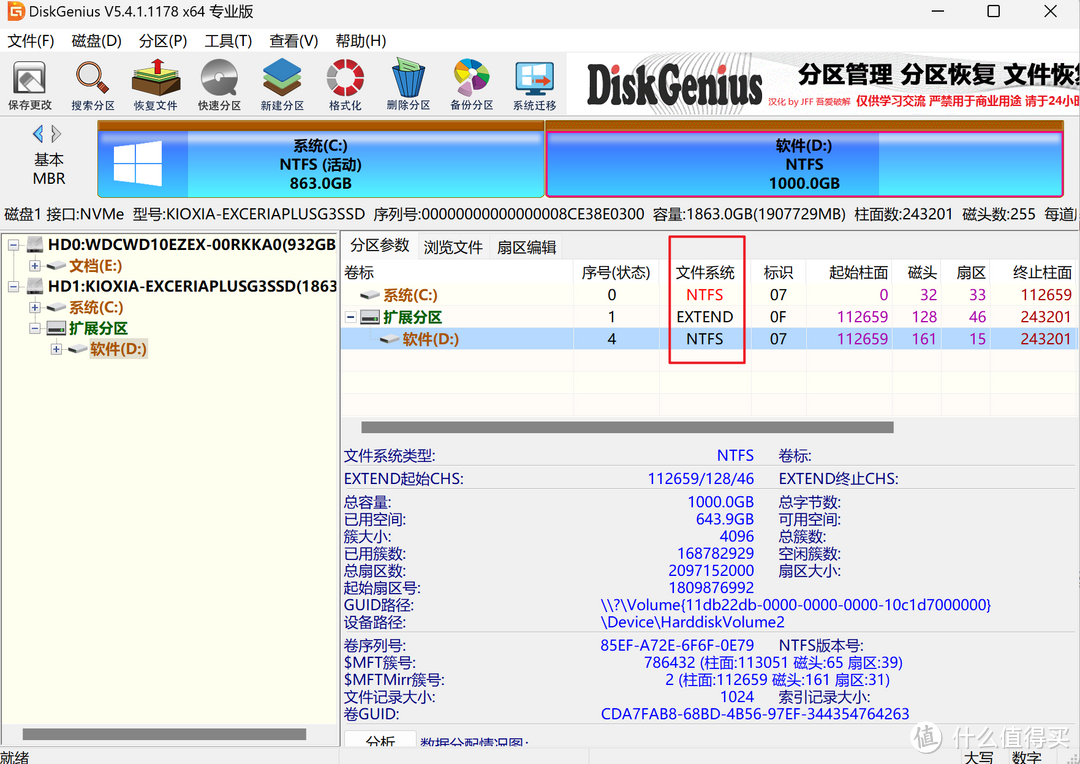1080x764 pixels.
Task: Select the 系统(C:) partition block graphic
Action: (320, 160)
